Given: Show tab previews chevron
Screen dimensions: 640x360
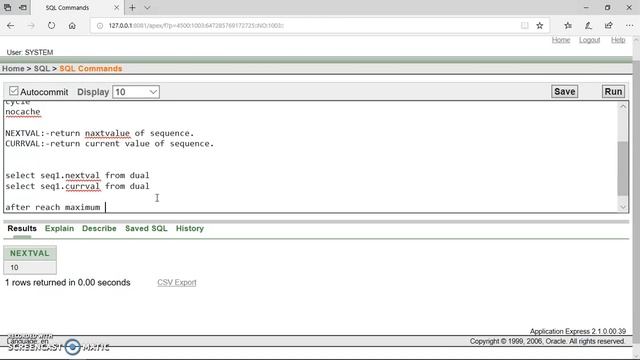Looking at the screenshot, I should [147, 8].
